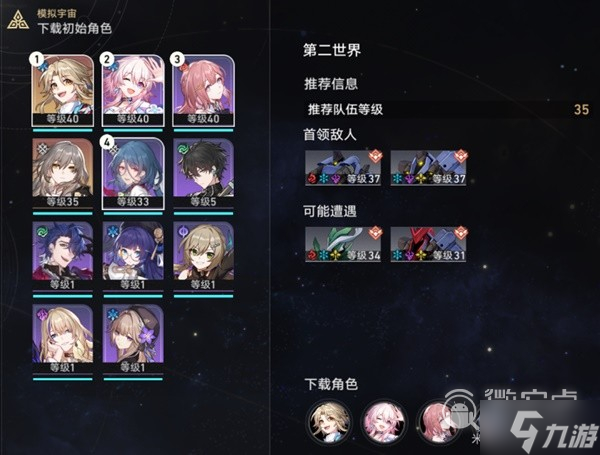Deselect Asta in team slot 3
Viewport: 600px width, 455px height.
[x=203, y=91]
